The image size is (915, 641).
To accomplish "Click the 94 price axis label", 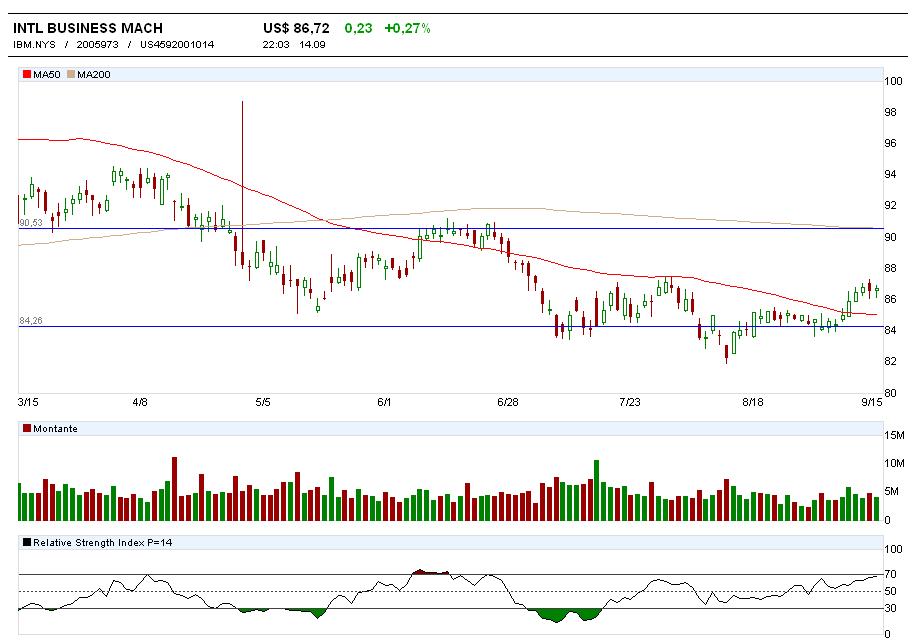I will coord(890,174).
